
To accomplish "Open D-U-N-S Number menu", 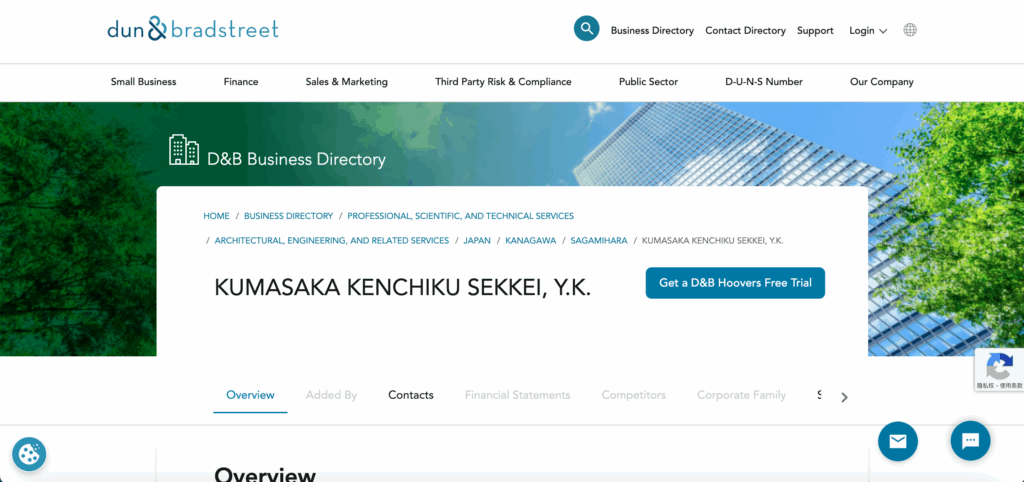I will pyautogui.click(x=764, y=82).
